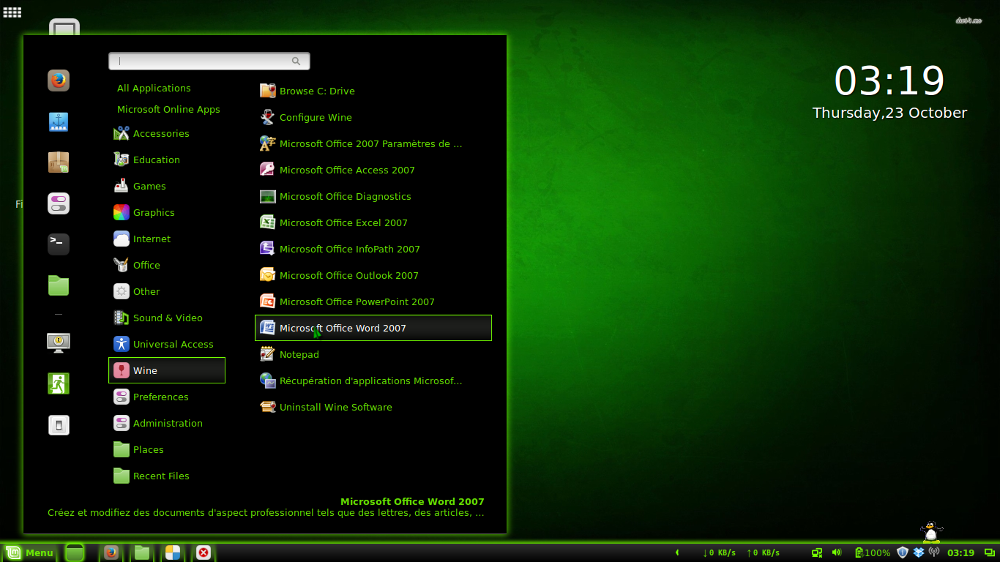1000x562 pixels.
Task: Open the Other category
Action: pos(166,292)
